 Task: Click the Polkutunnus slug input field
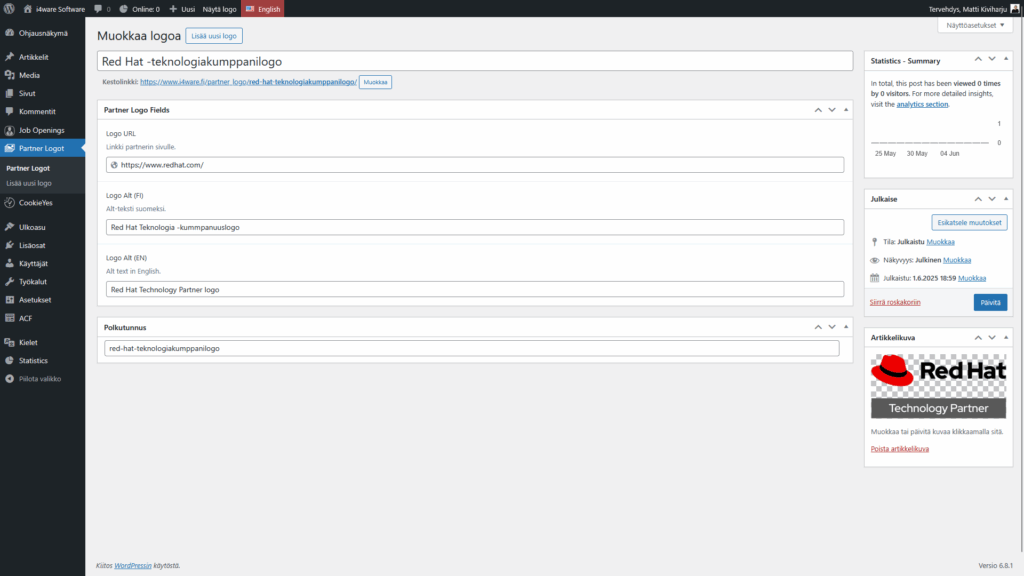point(472,349)
